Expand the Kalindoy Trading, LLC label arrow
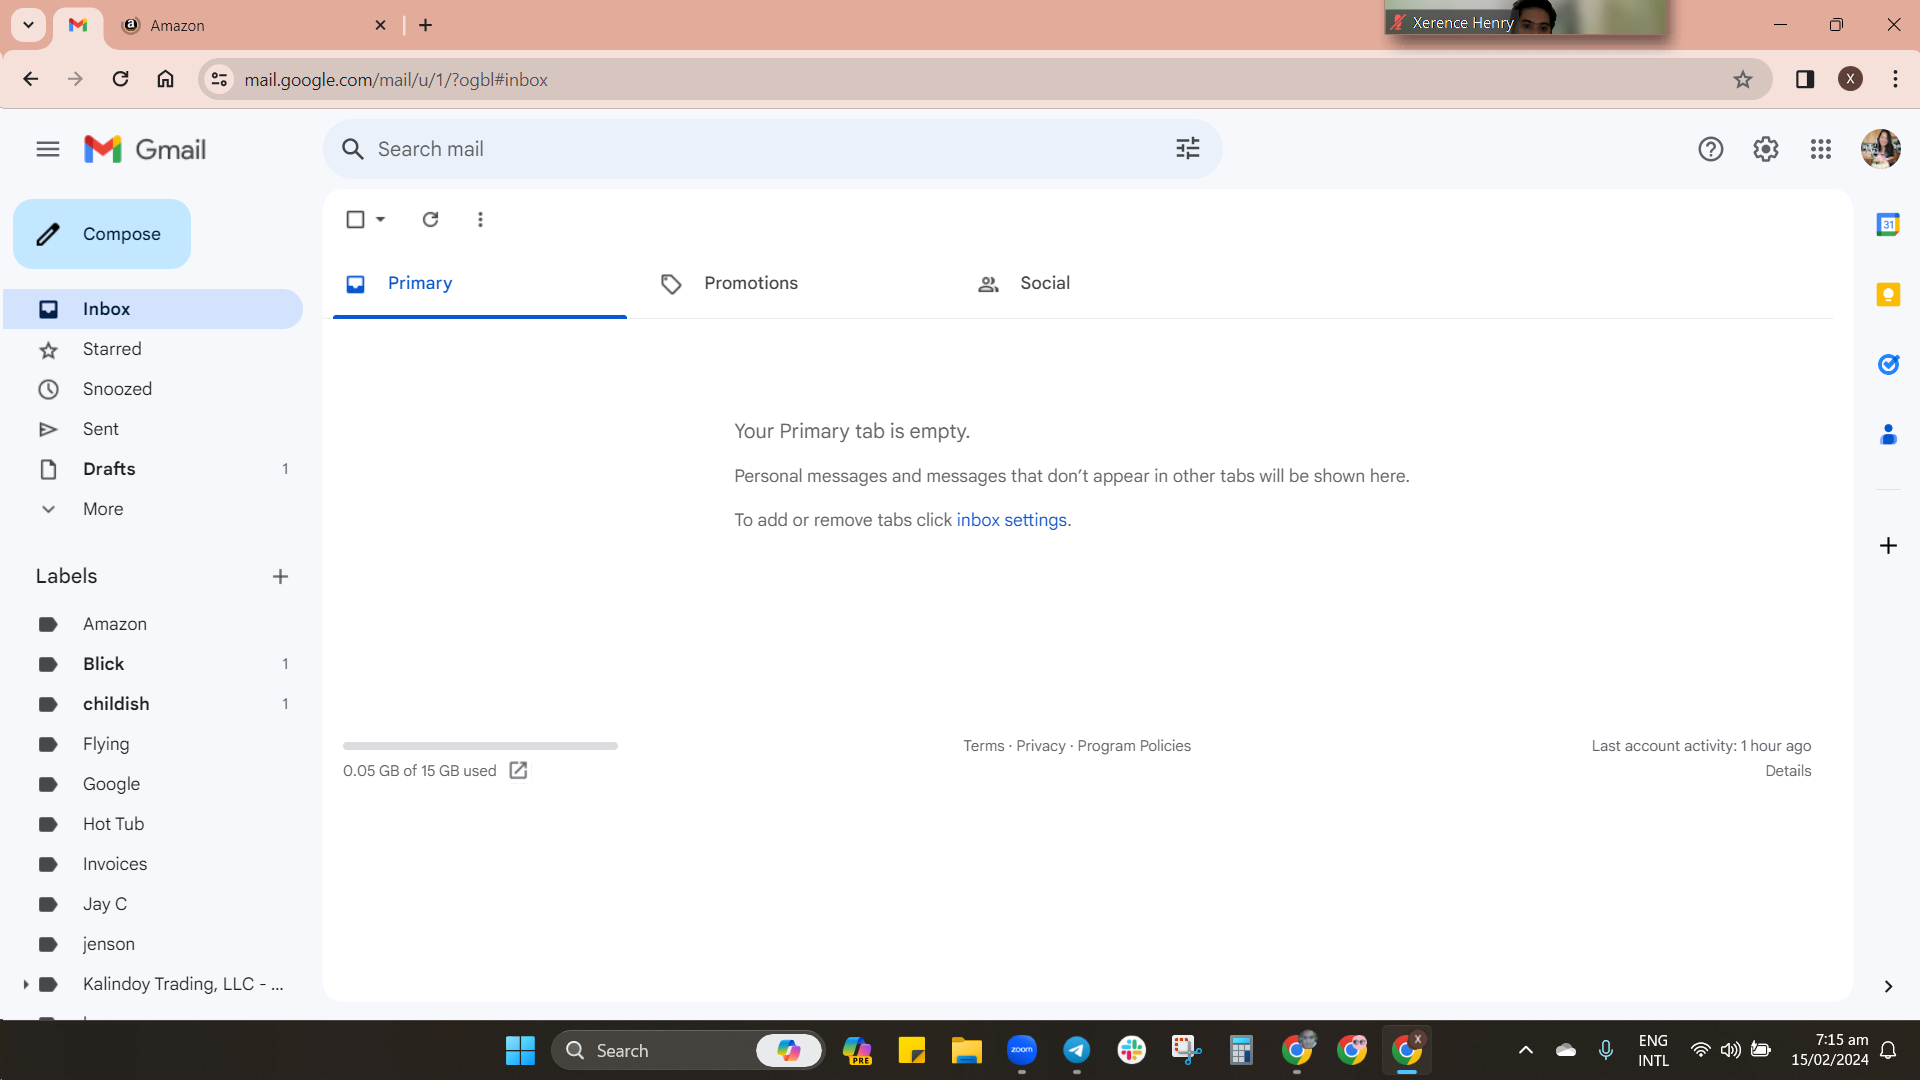The image size is (1920, 1080). [25, 984]
